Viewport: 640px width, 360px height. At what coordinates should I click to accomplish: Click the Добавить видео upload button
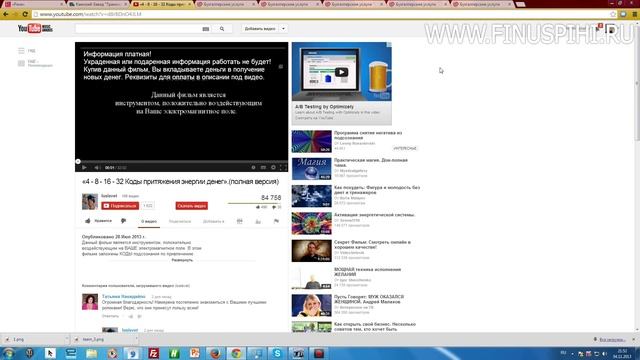click(260, 29)
